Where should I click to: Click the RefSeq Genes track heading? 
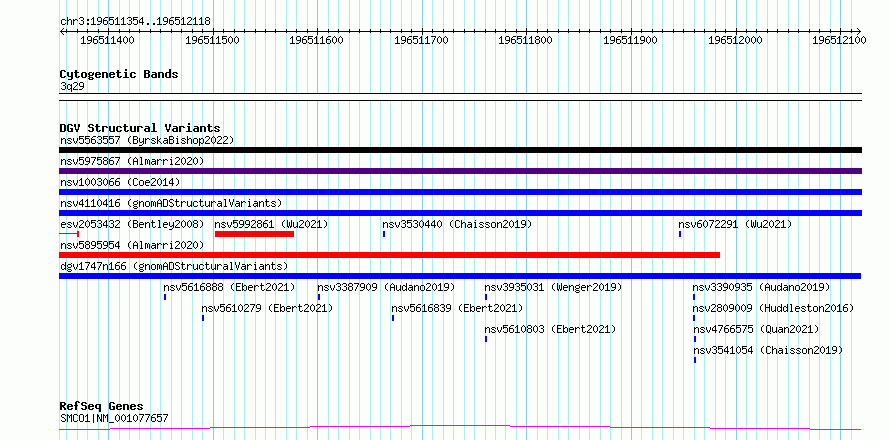[101, 406]
